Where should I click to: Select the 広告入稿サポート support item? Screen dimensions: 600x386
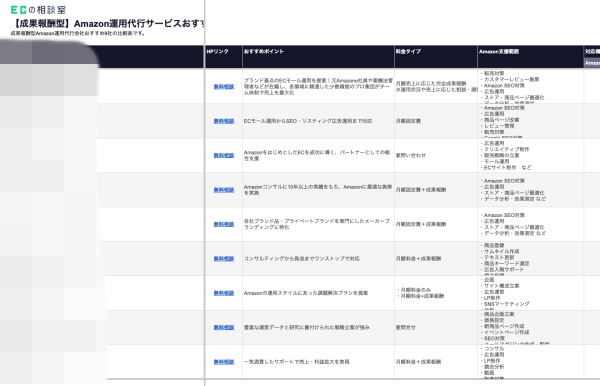coord(502,269)
